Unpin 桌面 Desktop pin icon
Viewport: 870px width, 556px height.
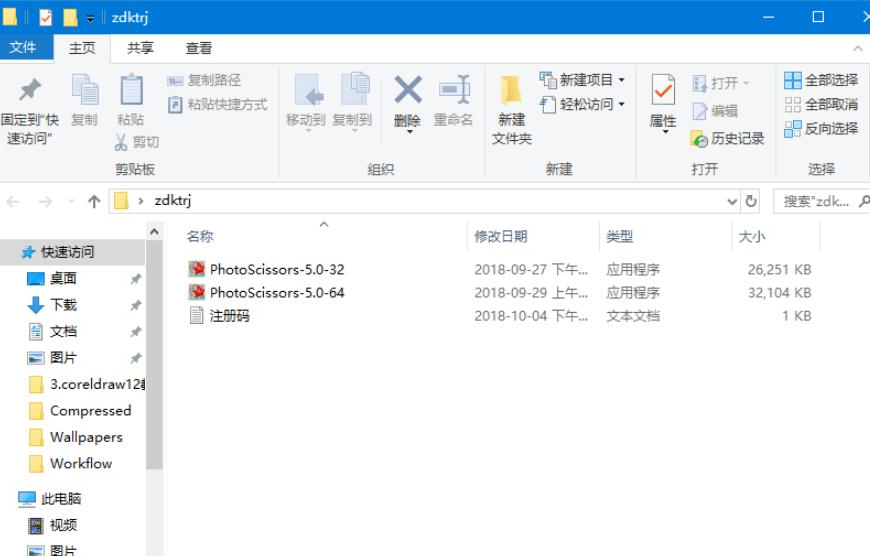click(135, 279)
